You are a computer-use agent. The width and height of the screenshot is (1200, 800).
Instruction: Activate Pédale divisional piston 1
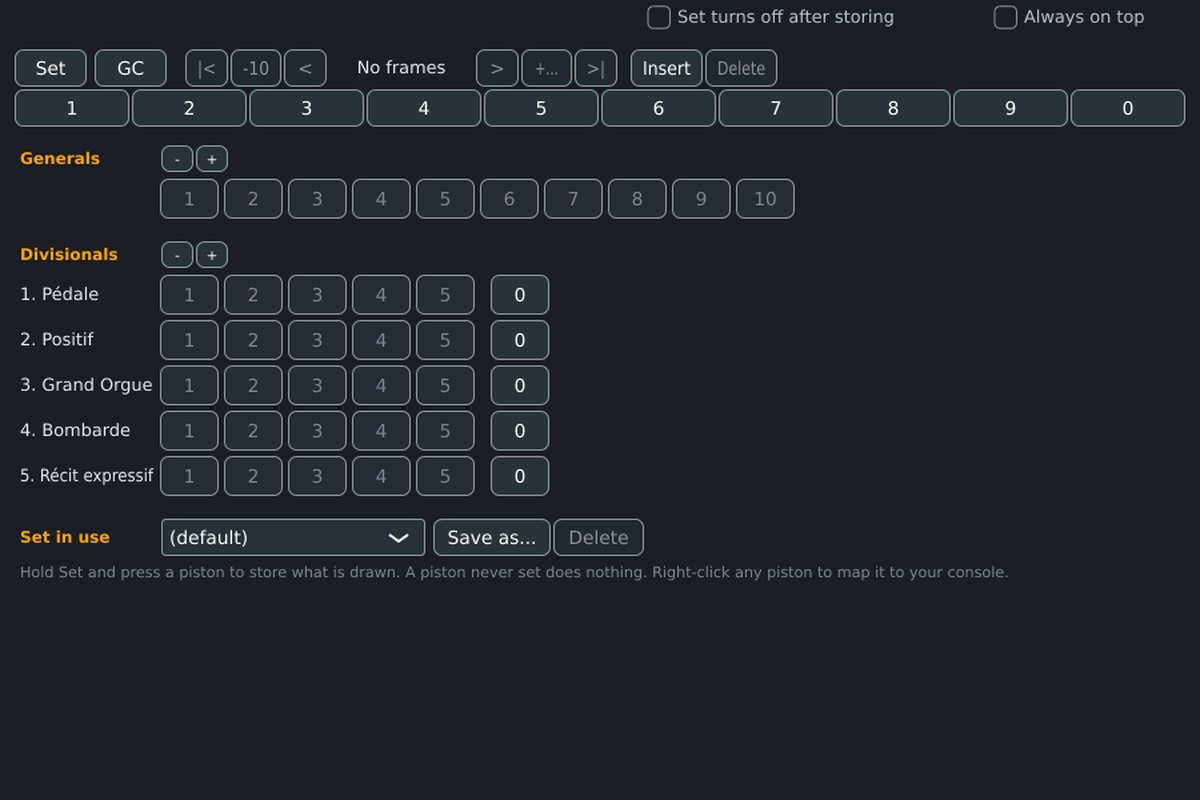point(189,295)
